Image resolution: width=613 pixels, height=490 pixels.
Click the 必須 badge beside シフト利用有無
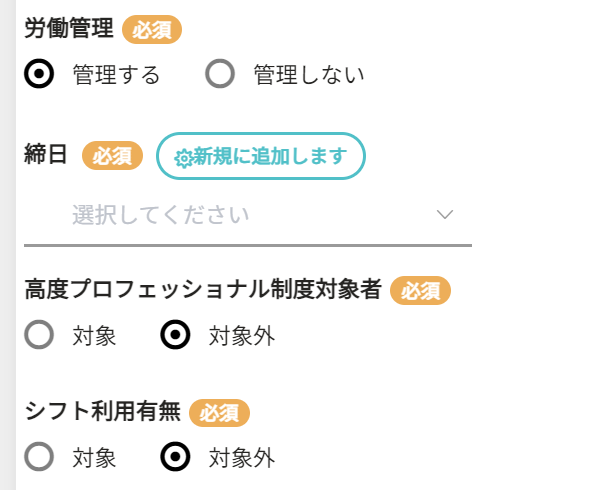[x=219, y=413]
